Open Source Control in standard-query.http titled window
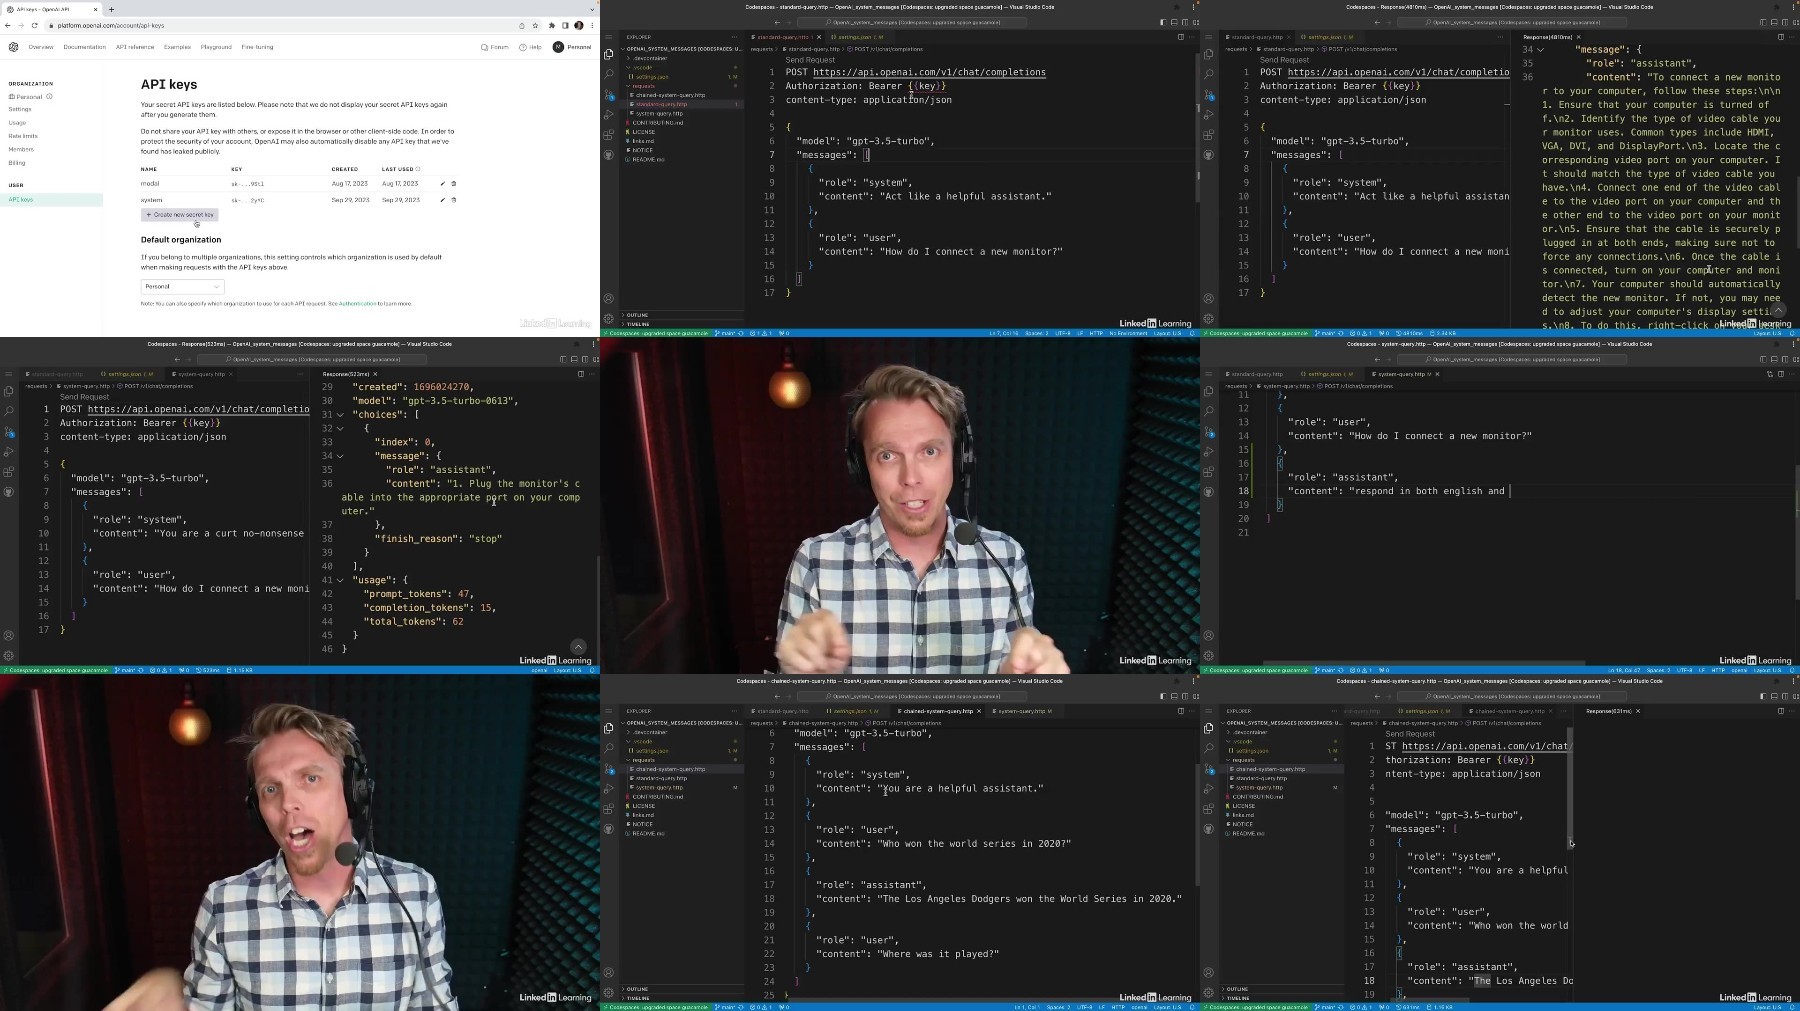The height and width of the screenshot is (1011, 1800). coord(608,95)
